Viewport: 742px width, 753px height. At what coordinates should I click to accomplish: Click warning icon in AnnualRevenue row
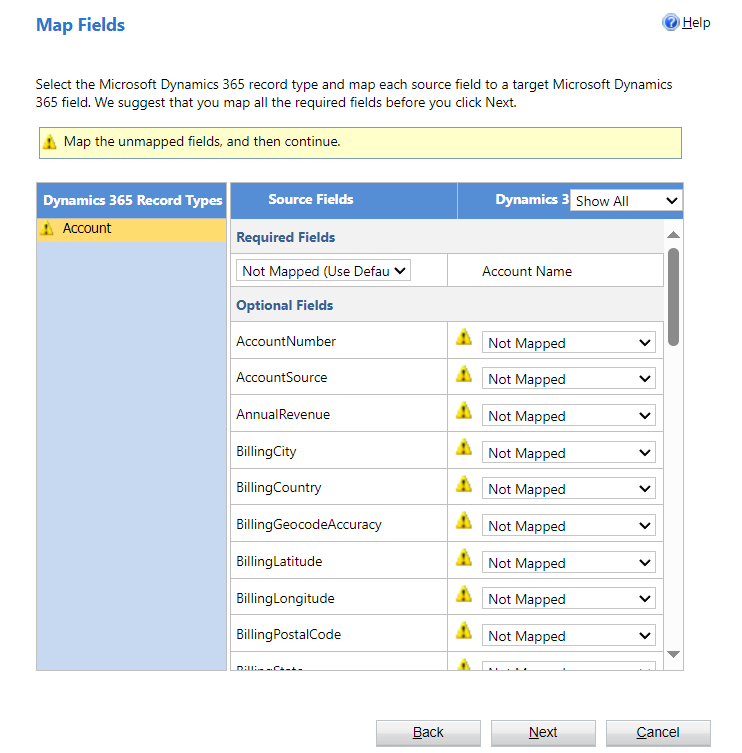pos(463,411)
